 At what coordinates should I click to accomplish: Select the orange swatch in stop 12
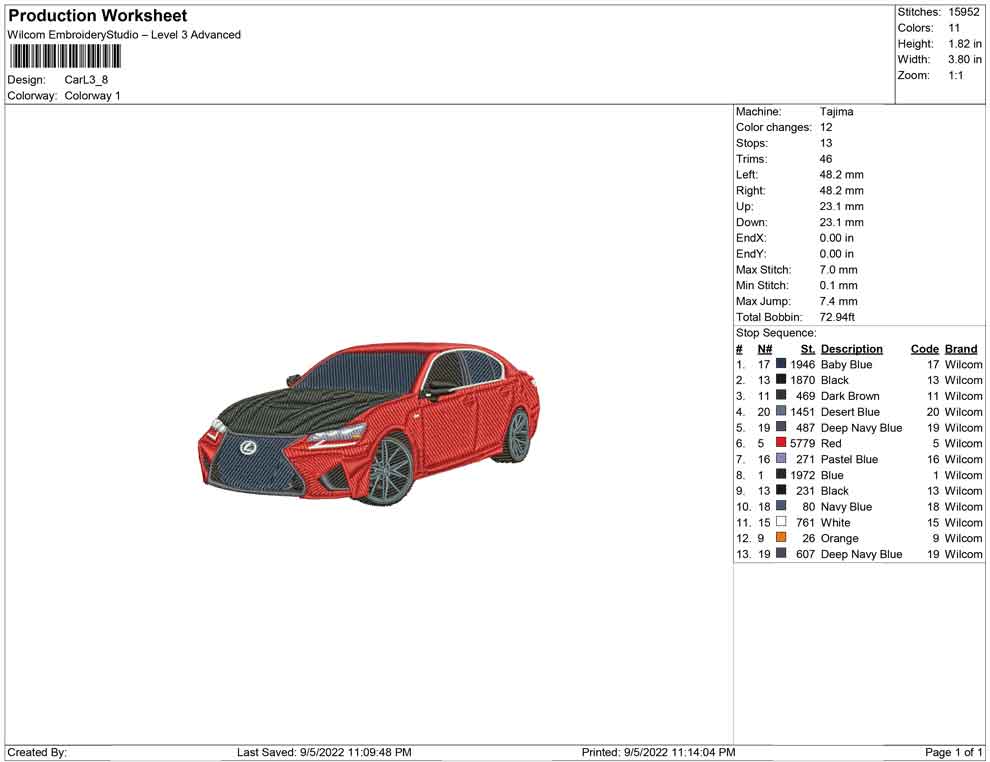pos(781,538)
